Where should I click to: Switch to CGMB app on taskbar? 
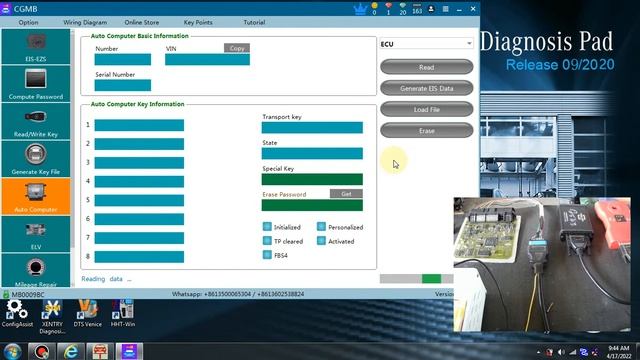click(129, 351)
